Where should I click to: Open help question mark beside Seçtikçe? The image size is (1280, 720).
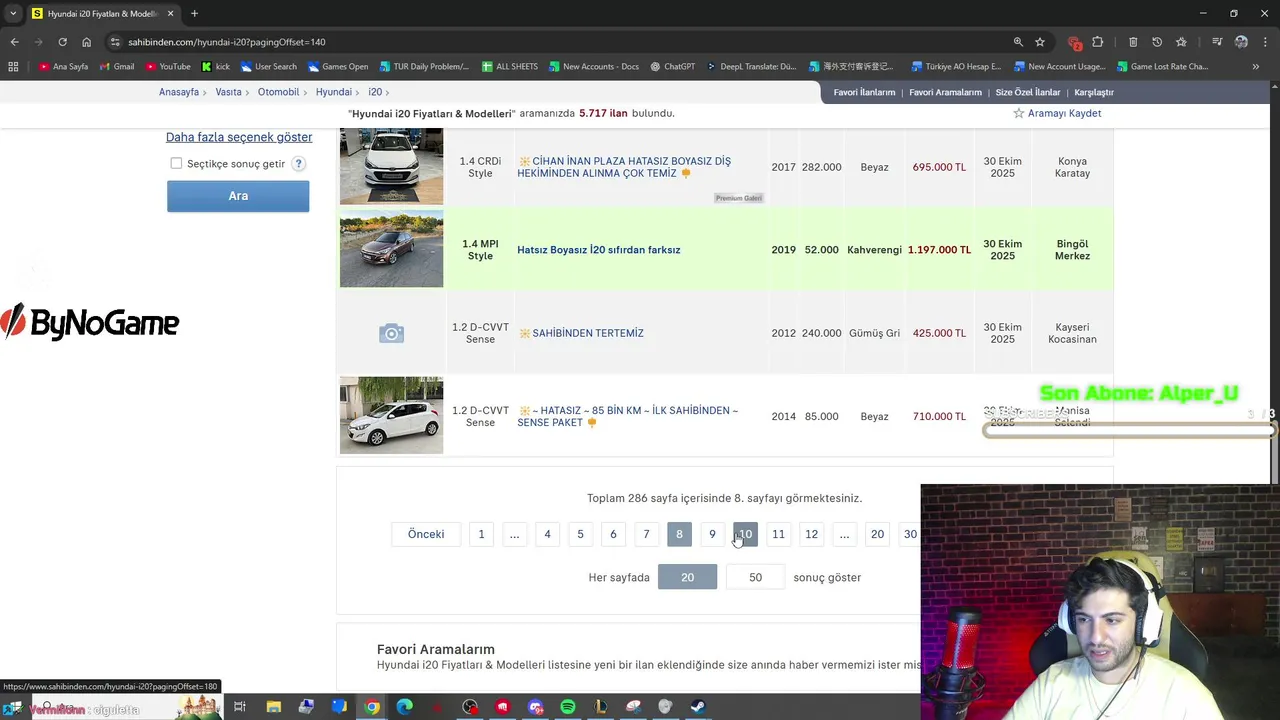pos(298,163)
